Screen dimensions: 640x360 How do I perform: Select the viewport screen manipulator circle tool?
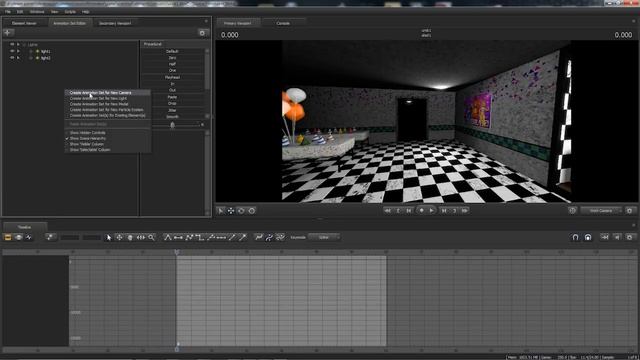(x=252, y=211)
